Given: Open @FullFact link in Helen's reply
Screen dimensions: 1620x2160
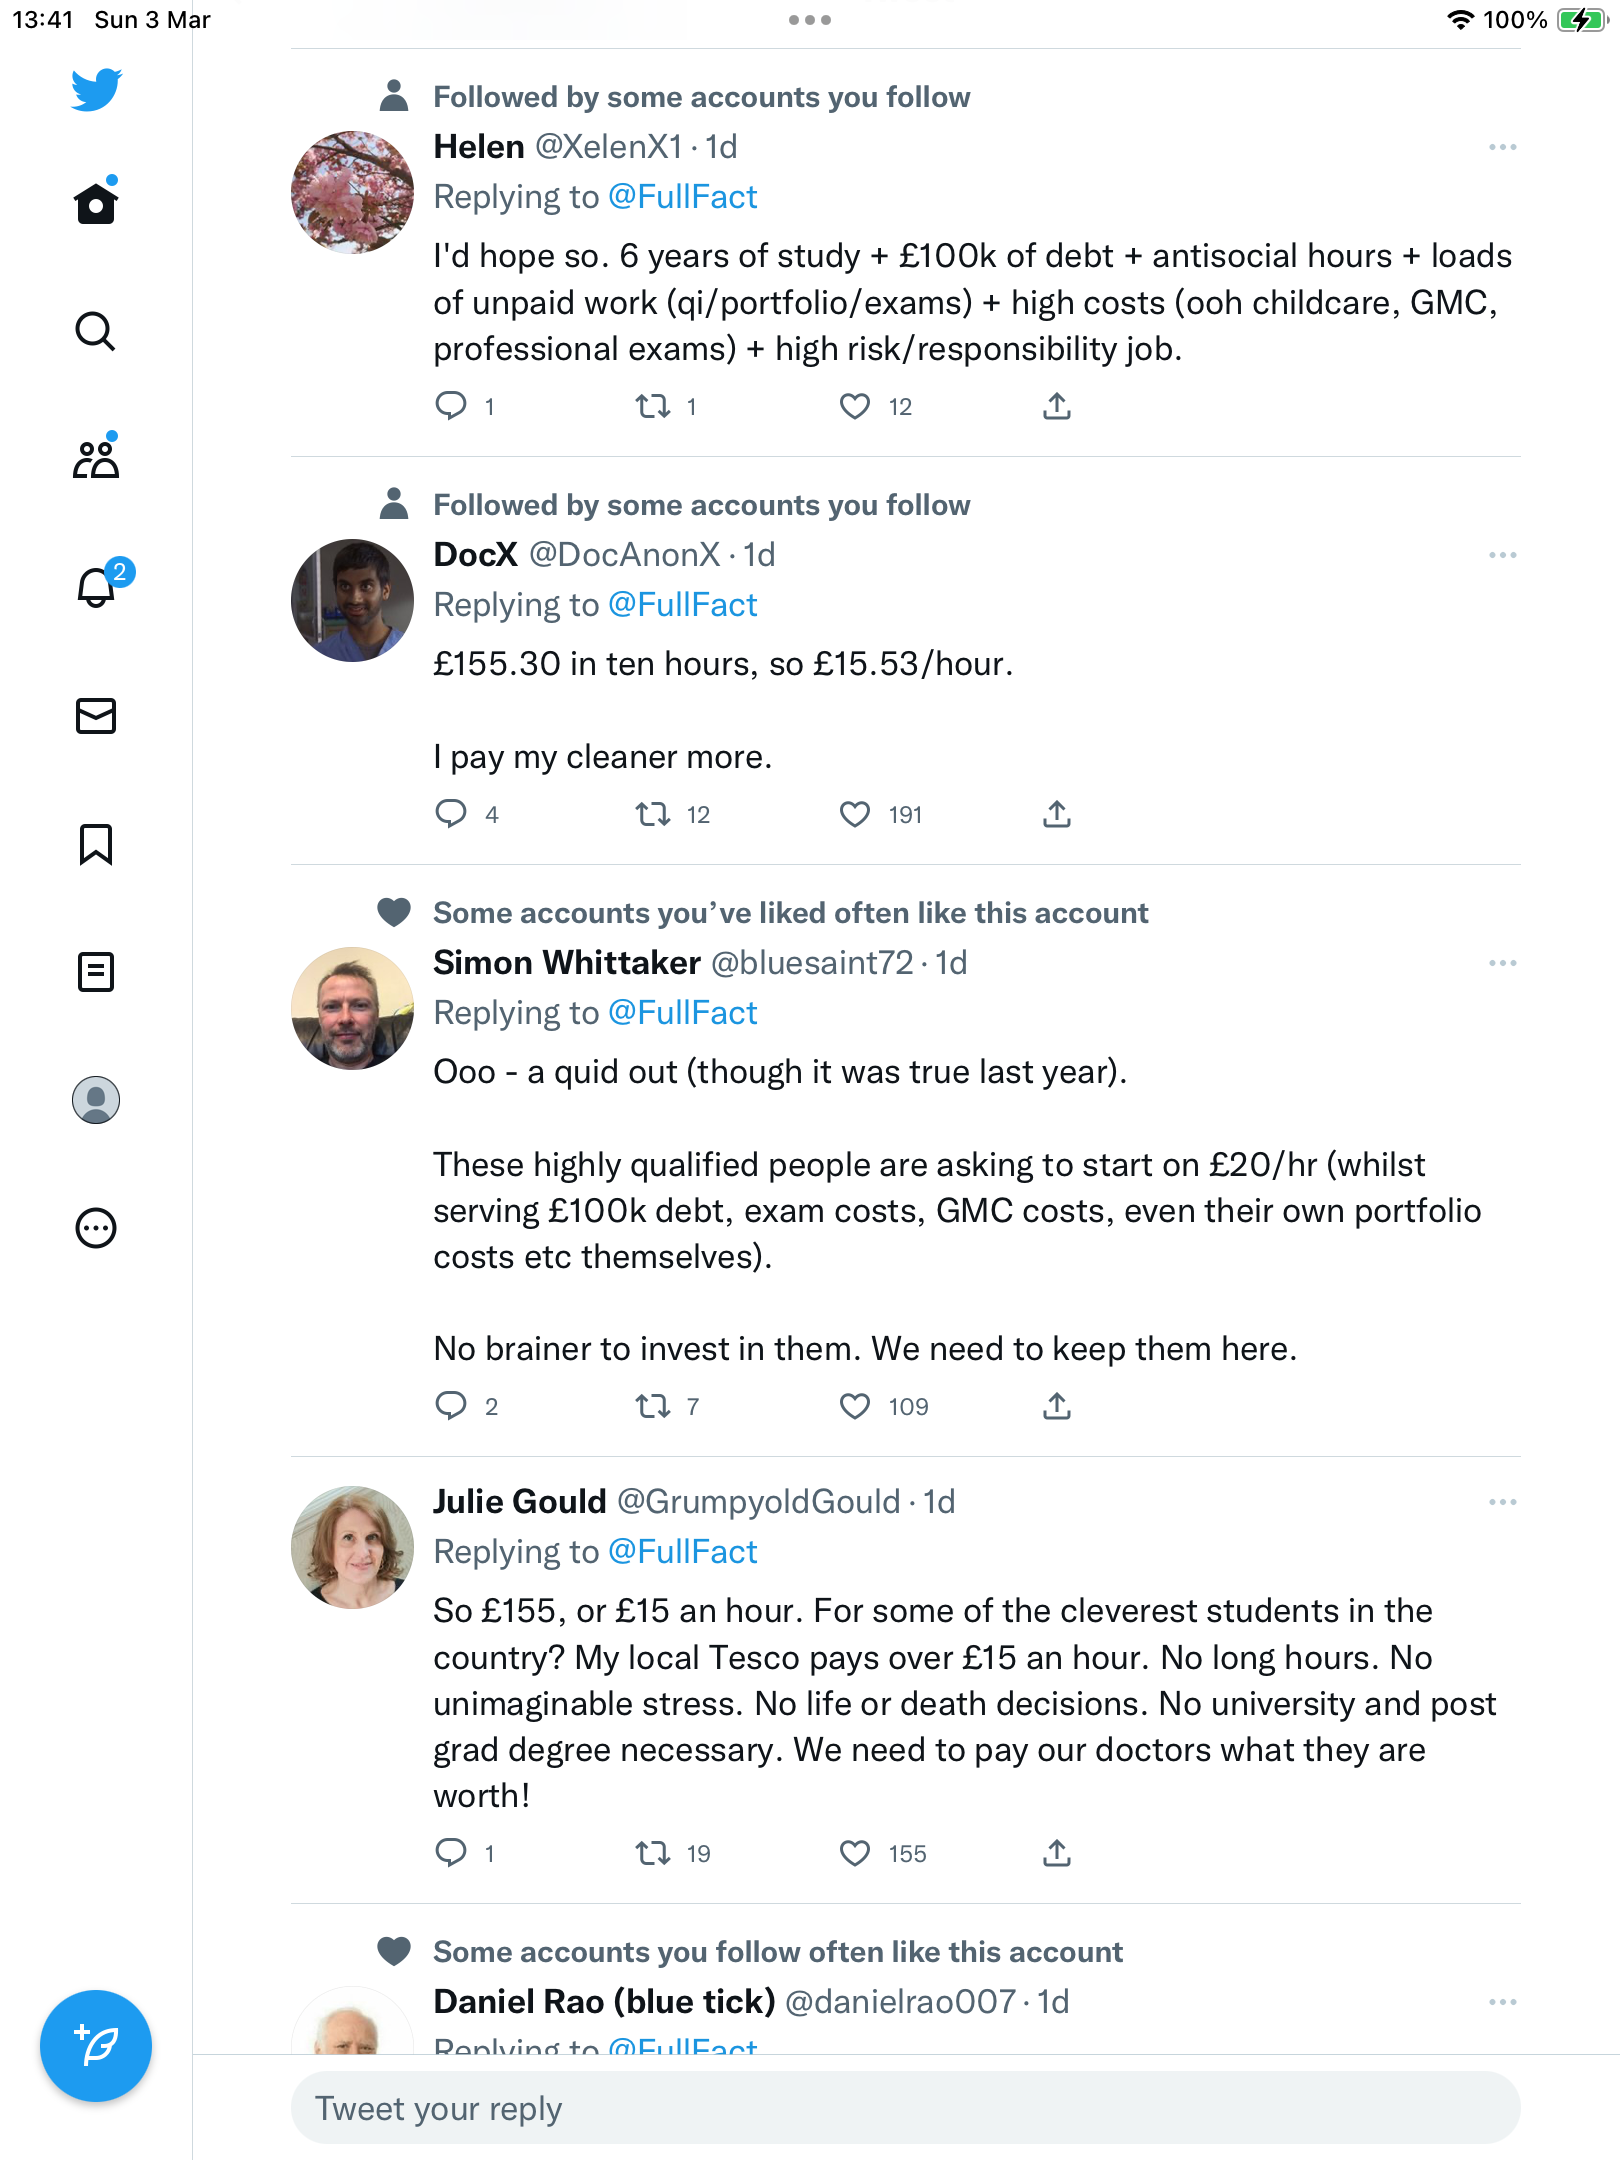Looking at the screenshot, I should point(682,197).
